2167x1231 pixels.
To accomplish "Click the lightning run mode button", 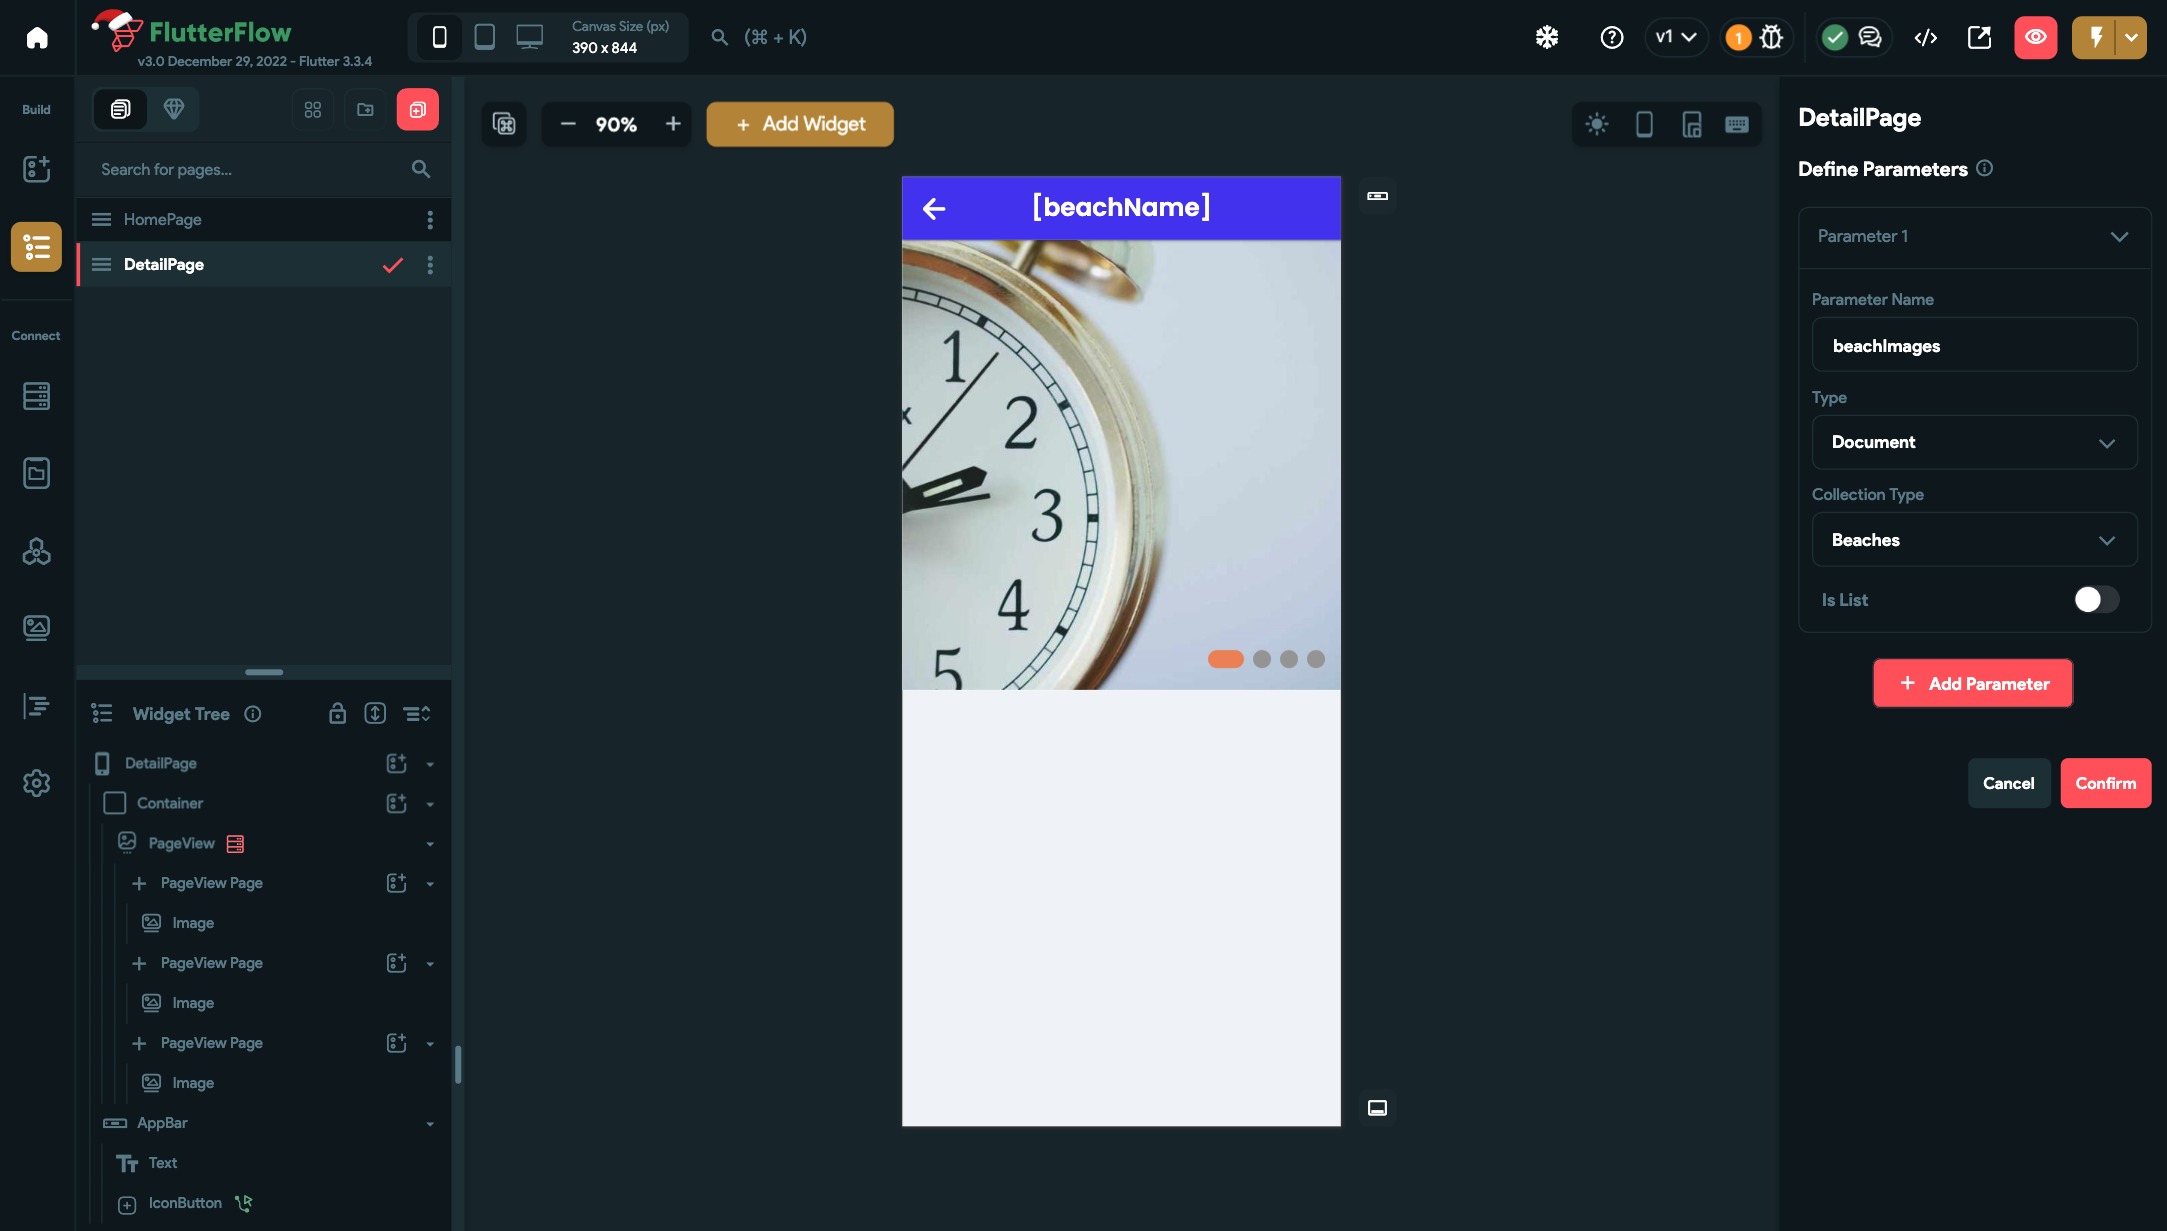I will click(2096, 37).
